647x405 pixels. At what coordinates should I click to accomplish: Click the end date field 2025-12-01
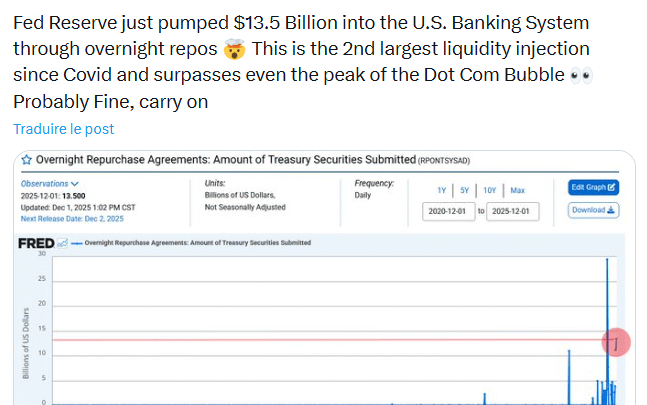pos(513,212)
